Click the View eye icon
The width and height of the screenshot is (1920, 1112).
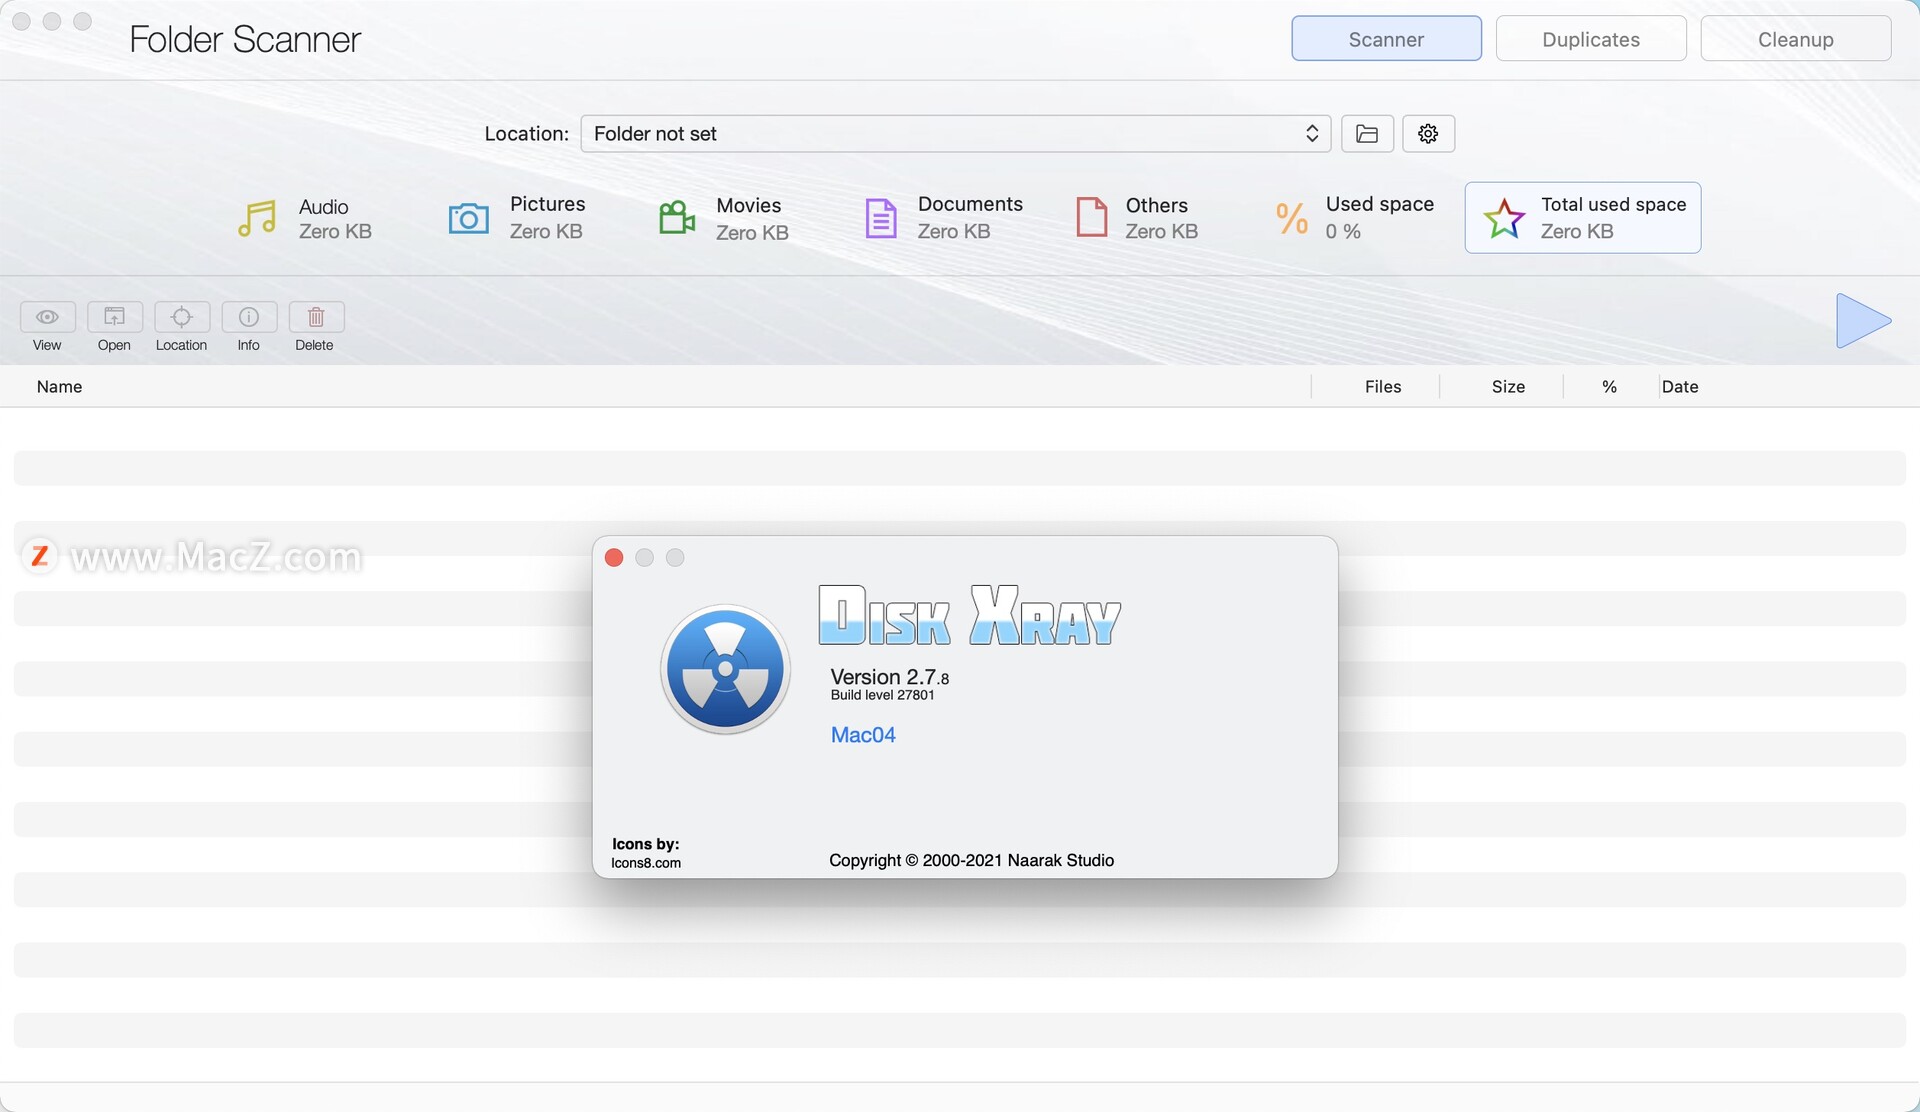[47, 317]
